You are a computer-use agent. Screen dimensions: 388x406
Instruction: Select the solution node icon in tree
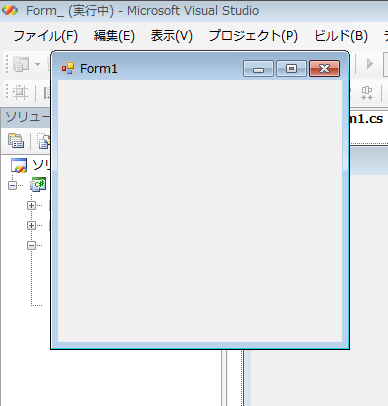19,165
